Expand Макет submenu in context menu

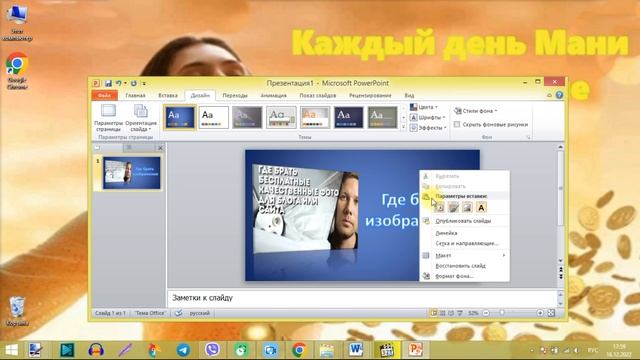pos(464,256)
